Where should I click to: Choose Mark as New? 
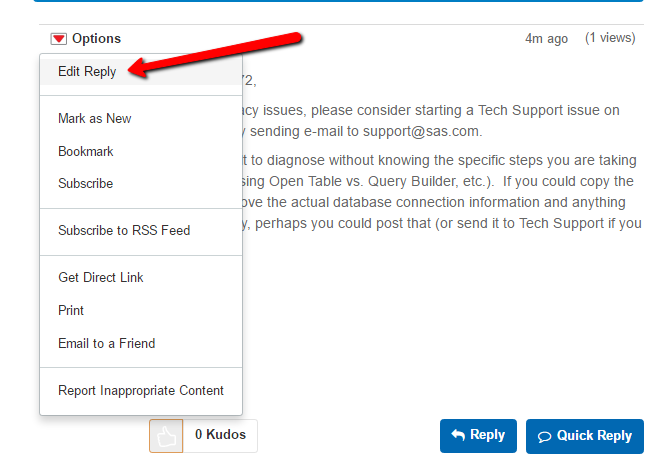pos(95,119)
